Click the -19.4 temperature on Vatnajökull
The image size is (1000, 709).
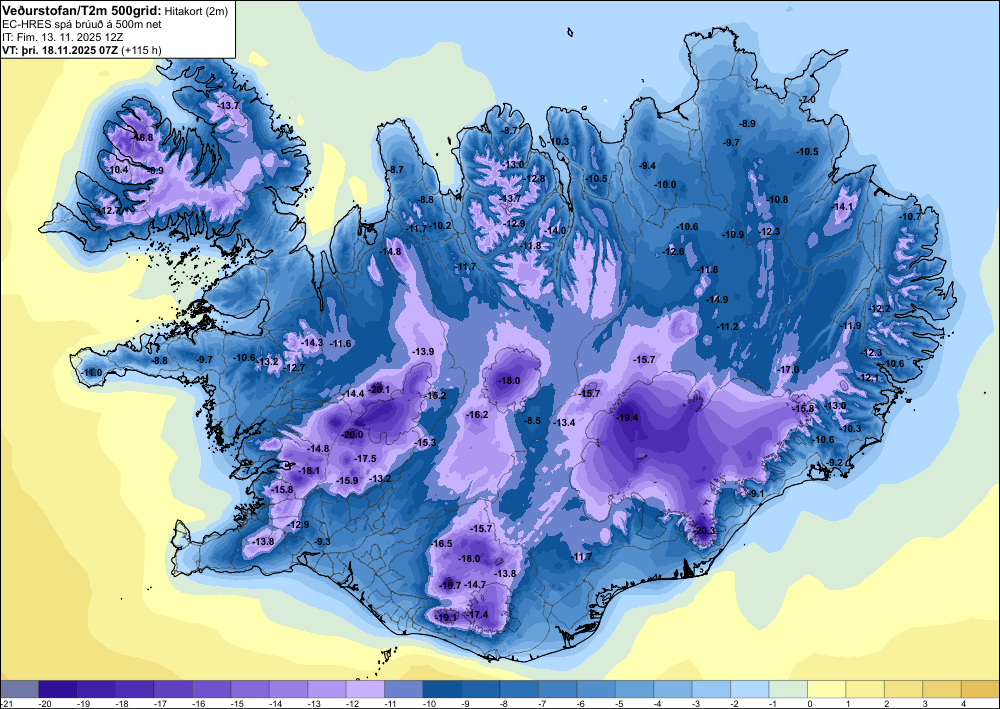click(x=628, y=418)
